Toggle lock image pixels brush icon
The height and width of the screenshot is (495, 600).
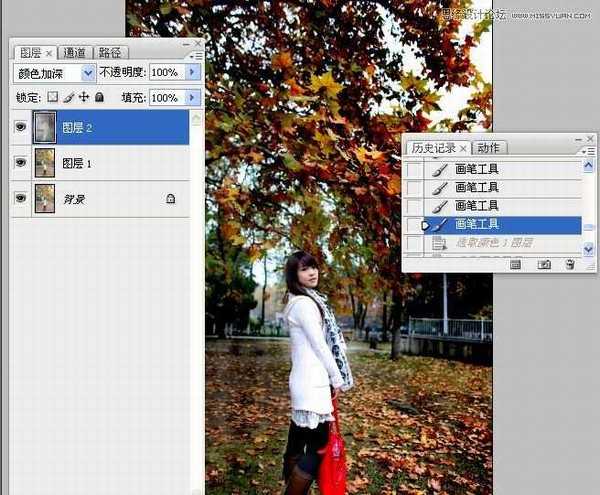68,97
